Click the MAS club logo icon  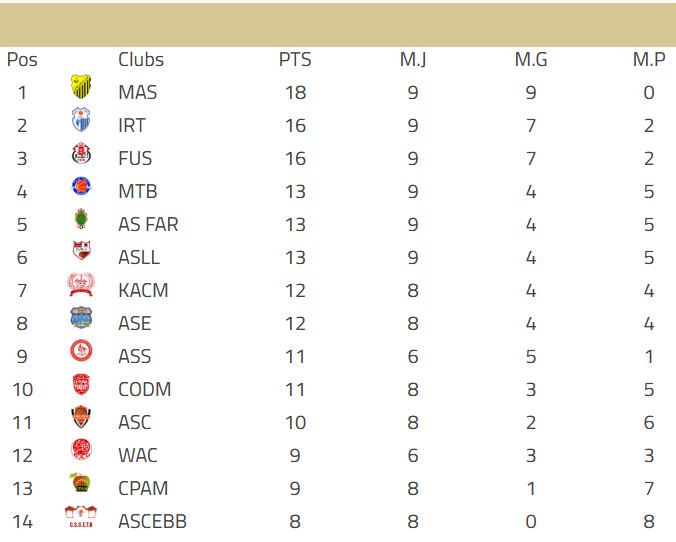pos(81,88)
